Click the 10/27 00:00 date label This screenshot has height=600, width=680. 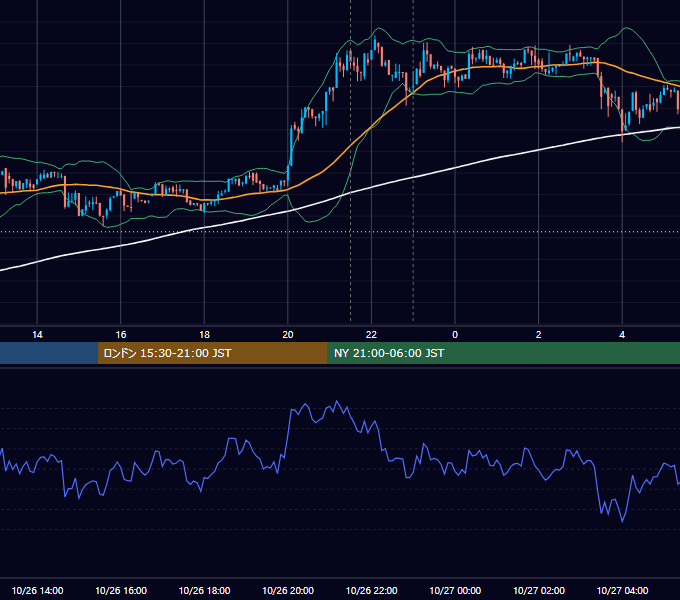tap(455, 590)
